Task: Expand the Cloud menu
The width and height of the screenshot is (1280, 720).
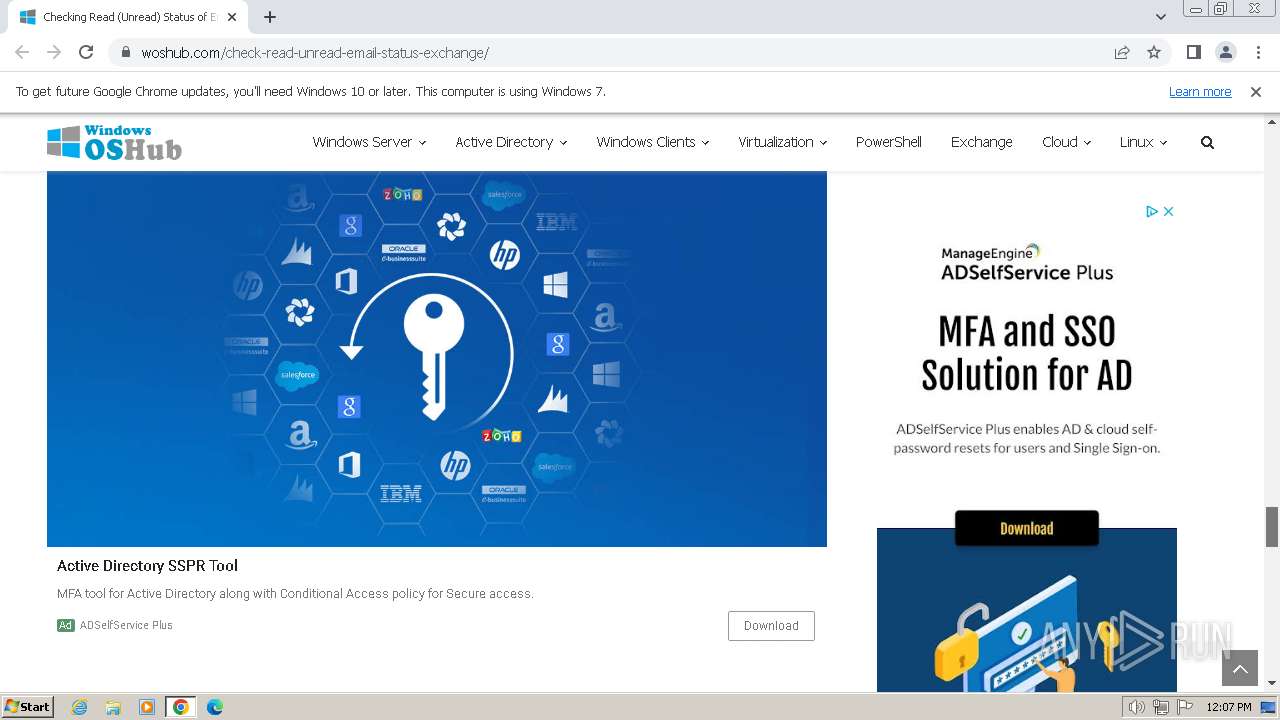Action: 1066,142
